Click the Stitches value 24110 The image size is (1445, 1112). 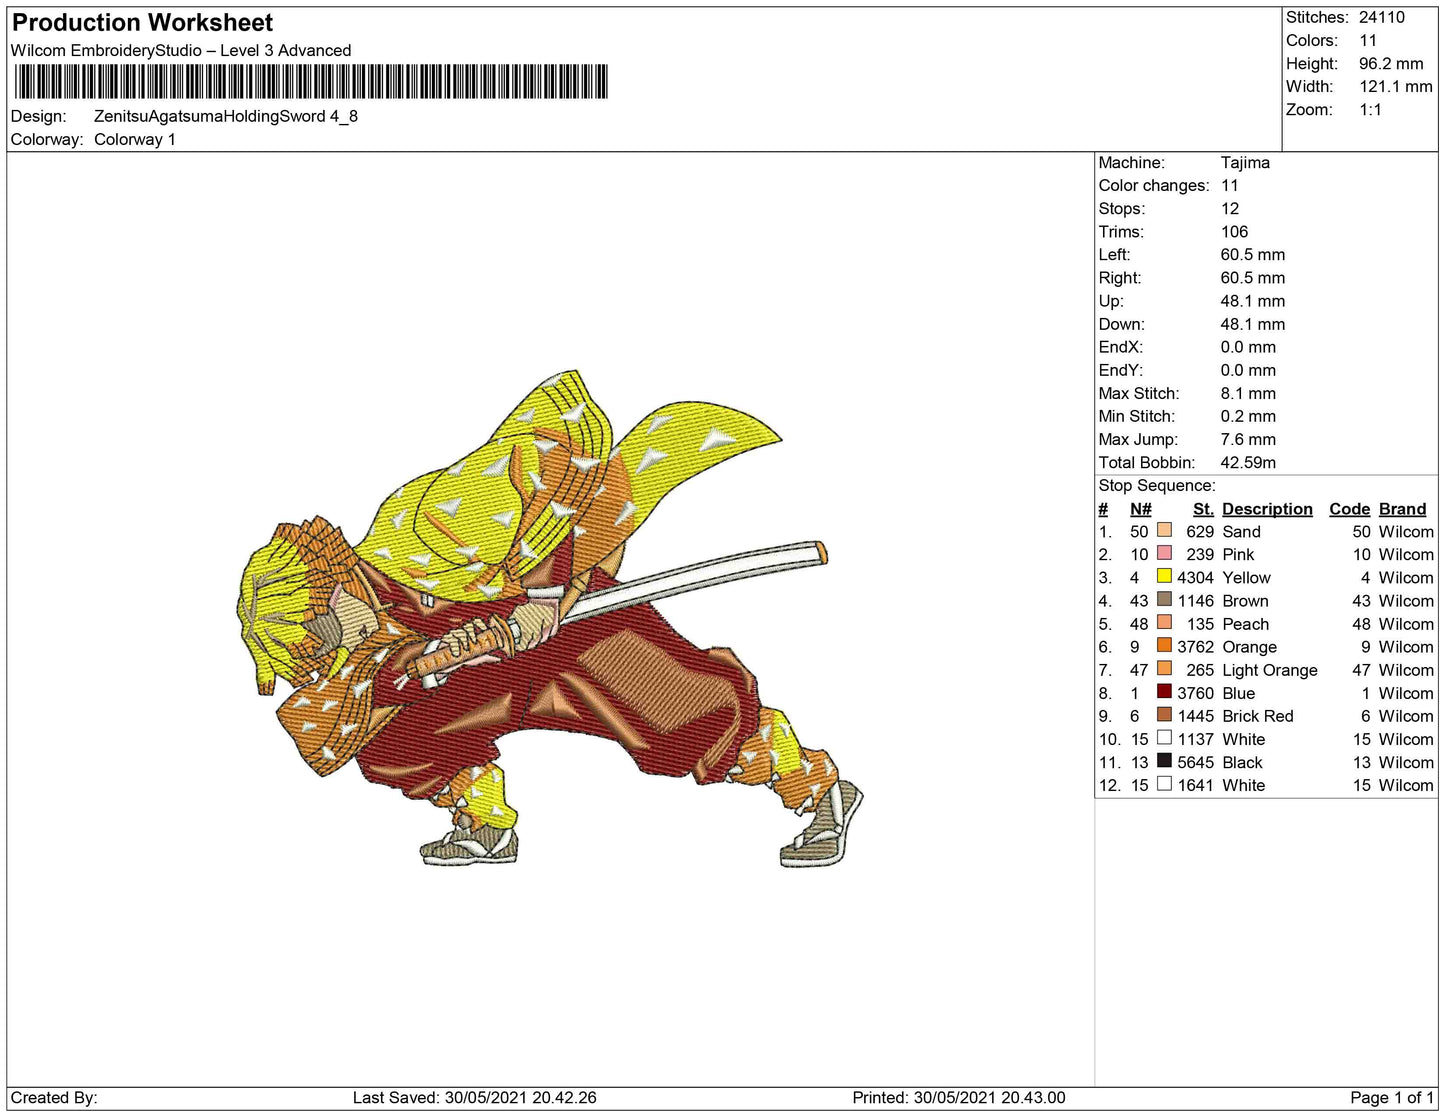pos(1382,17)
